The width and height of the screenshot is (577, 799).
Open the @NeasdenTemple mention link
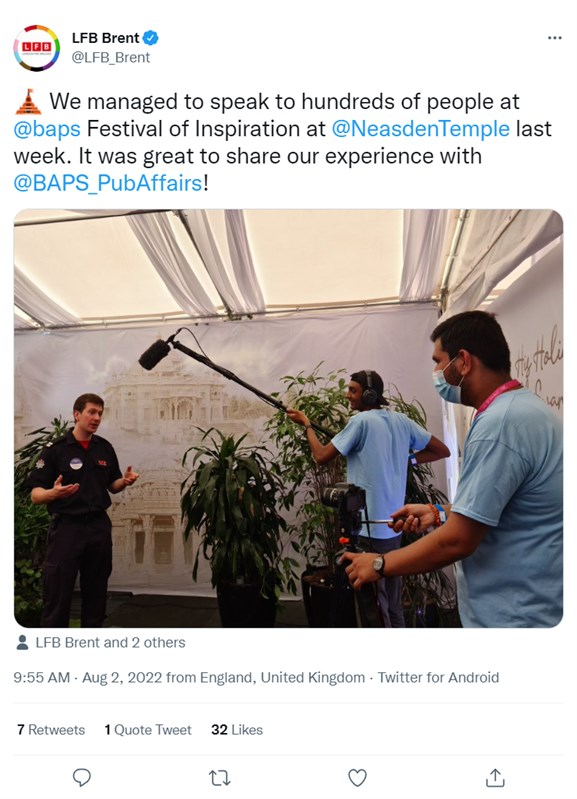421,129
